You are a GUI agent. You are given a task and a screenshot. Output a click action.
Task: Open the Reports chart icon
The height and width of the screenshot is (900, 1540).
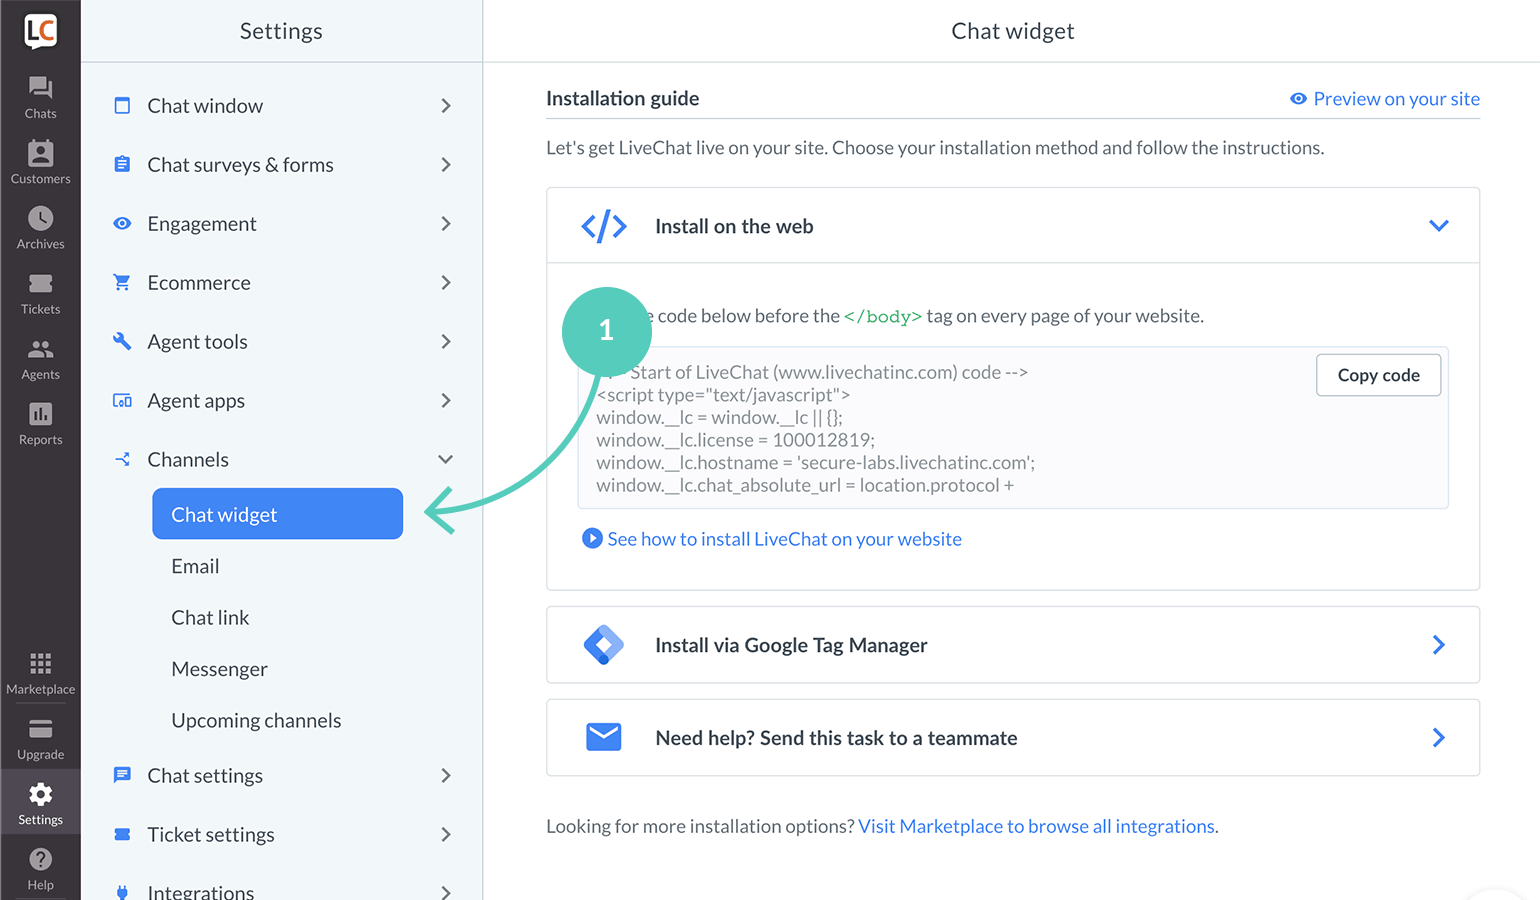pos(40,414)
